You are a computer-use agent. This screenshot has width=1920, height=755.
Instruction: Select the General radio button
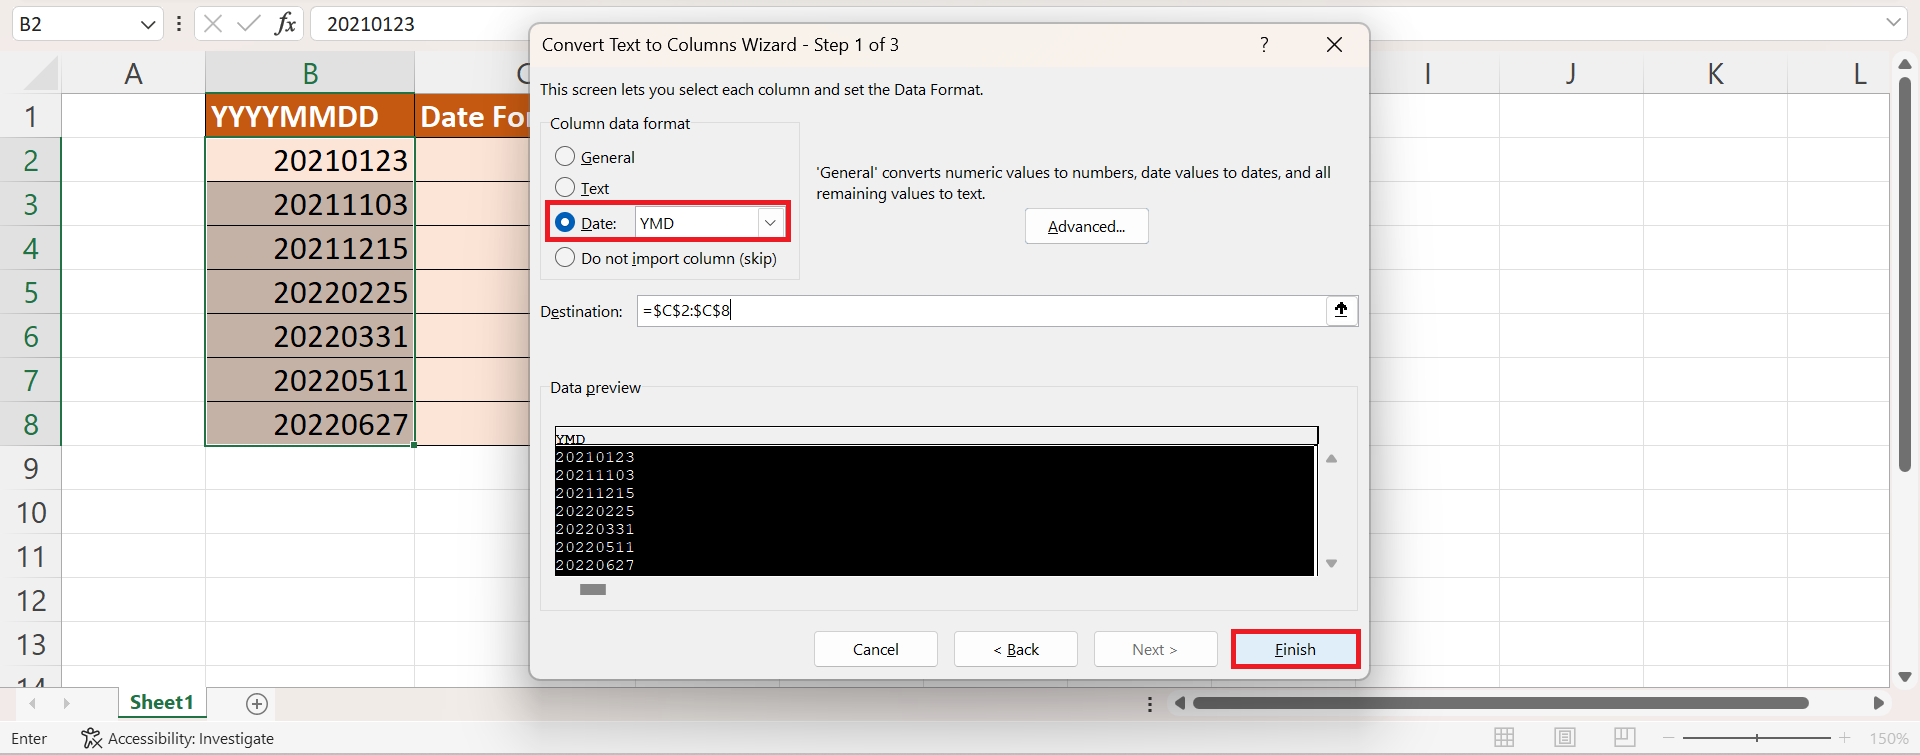tap(565, 157)
